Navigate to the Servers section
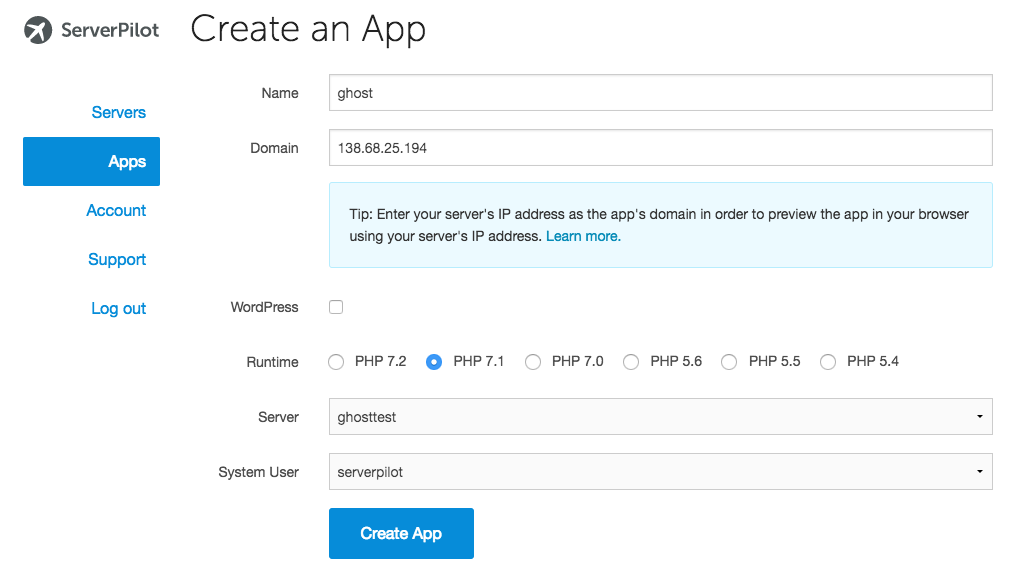This screenshot has height=581, width=1020. click(118, 112)
